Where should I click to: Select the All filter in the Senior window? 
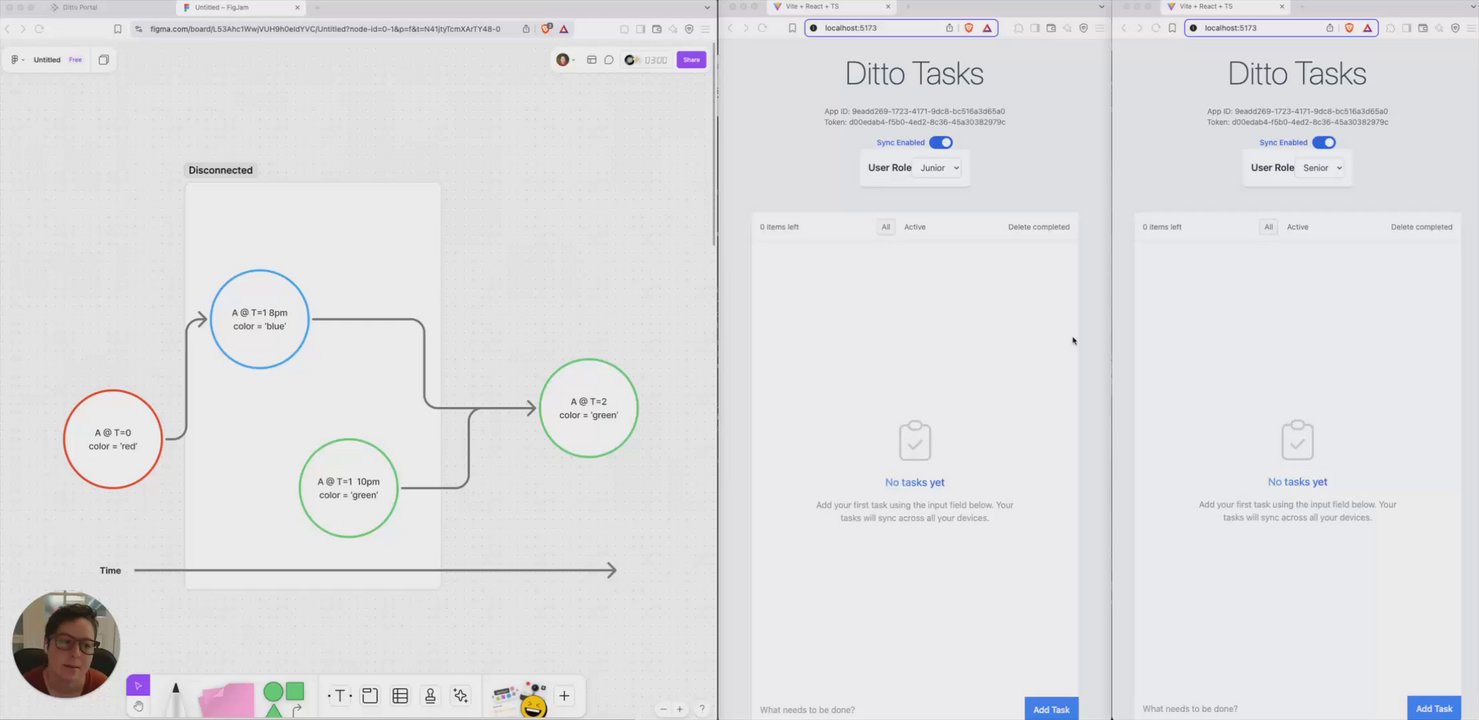pos(1269,227)
